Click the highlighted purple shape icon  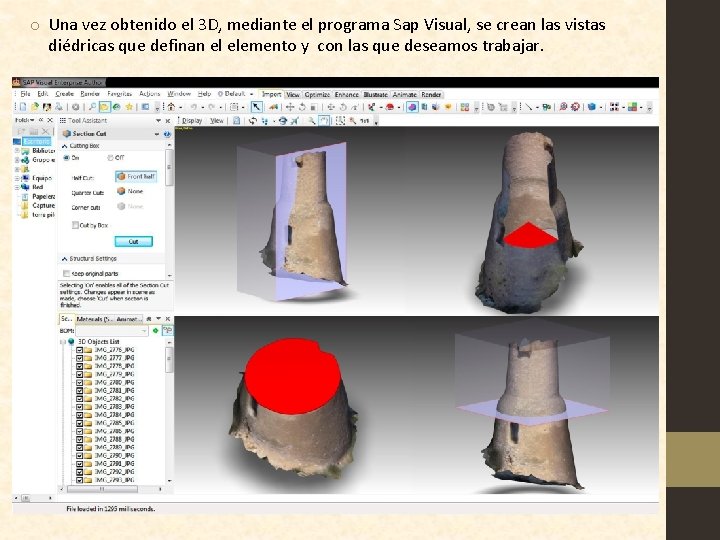click(412, 107)
